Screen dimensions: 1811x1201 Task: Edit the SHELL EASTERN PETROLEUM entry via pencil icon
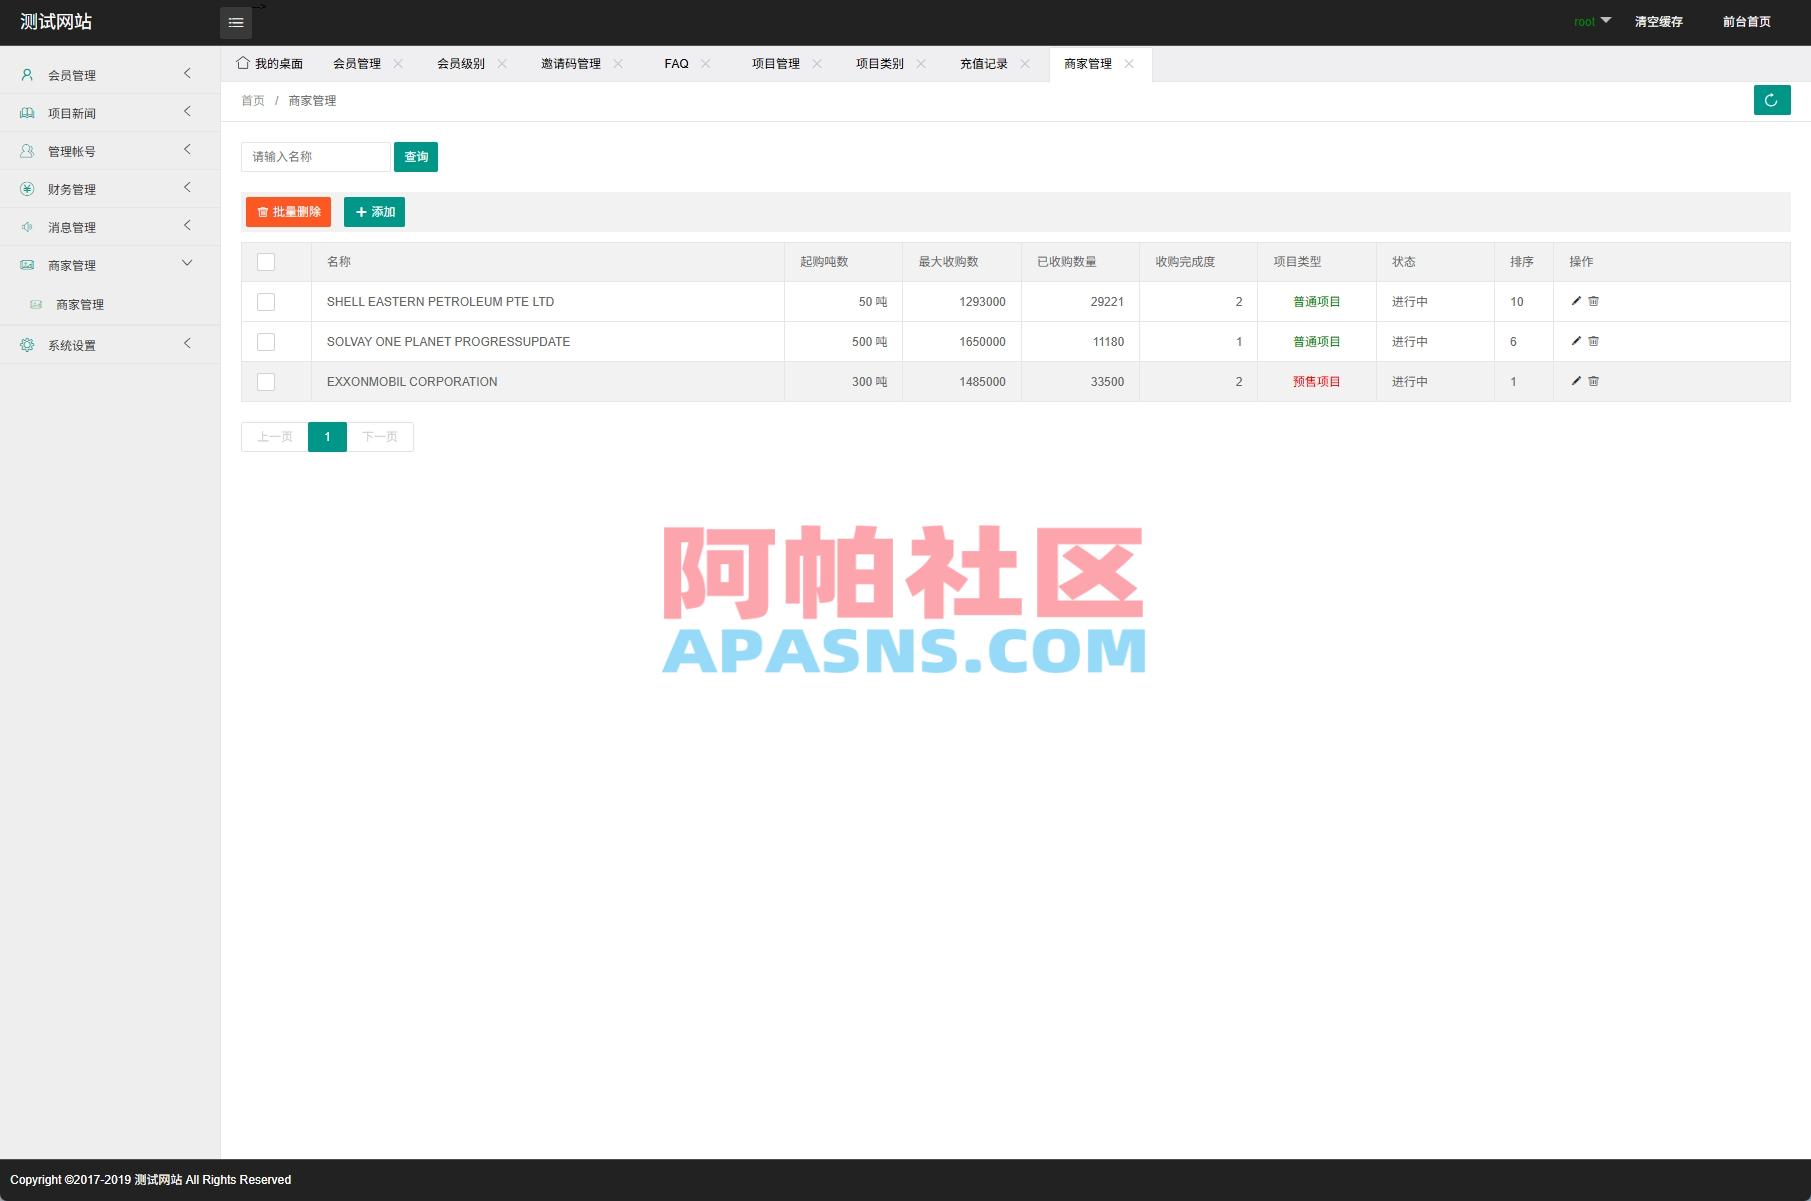(1575, 301)
